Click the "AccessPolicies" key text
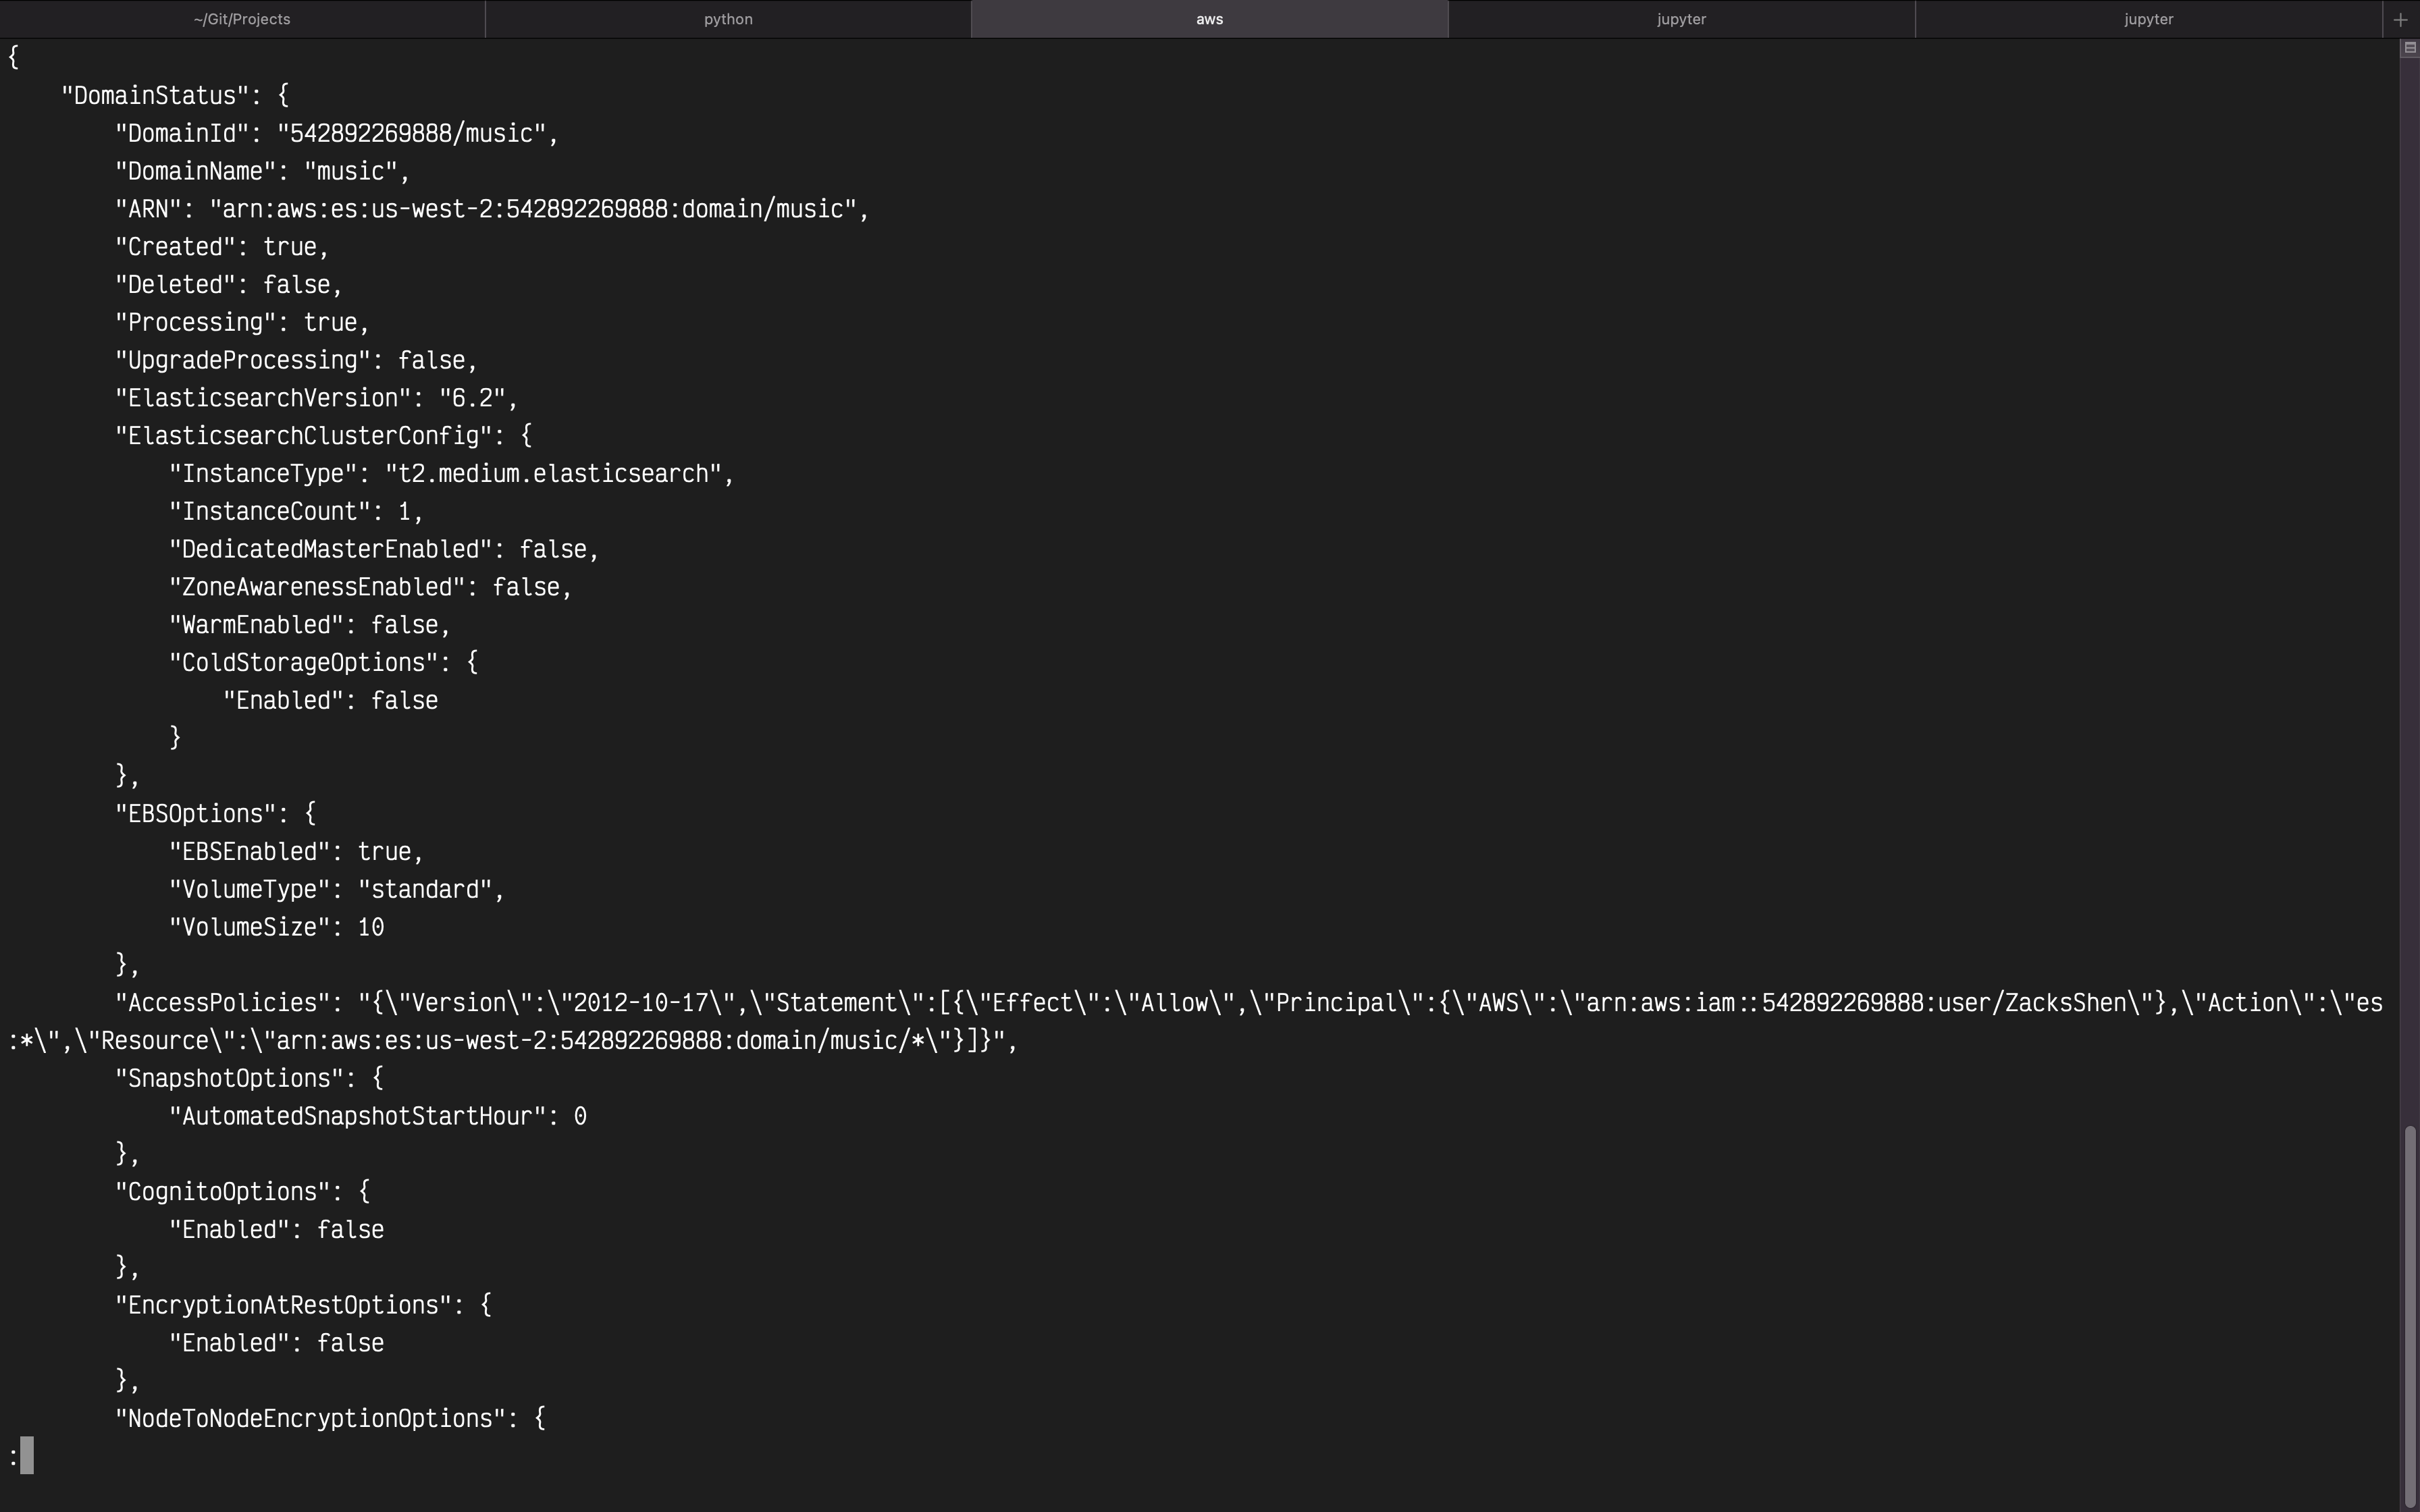The width and height of the screenshot is (2420, 1512). [223, 1004]
